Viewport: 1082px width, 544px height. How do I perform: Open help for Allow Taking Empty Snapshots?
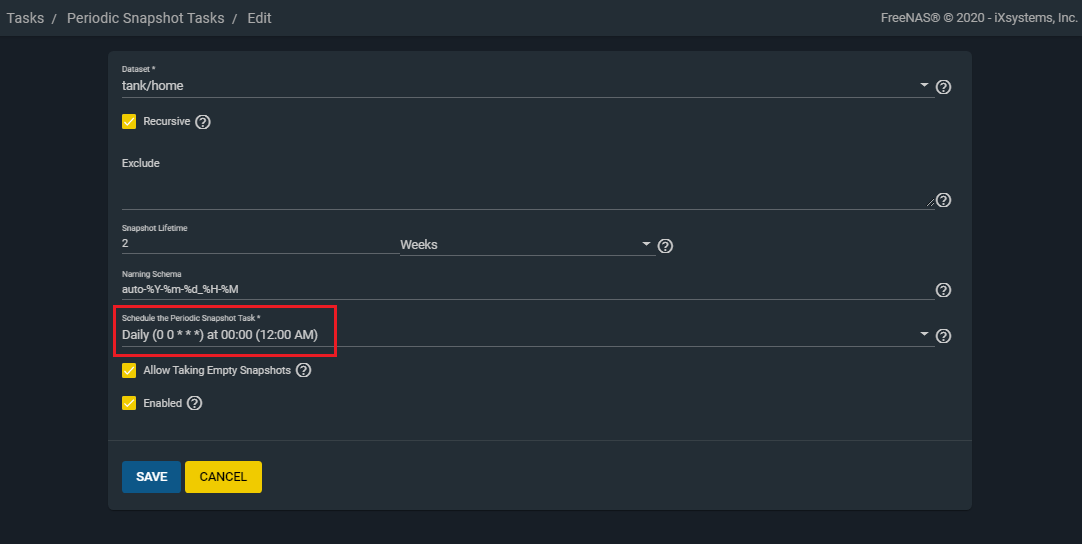click(x=303, y=370)
